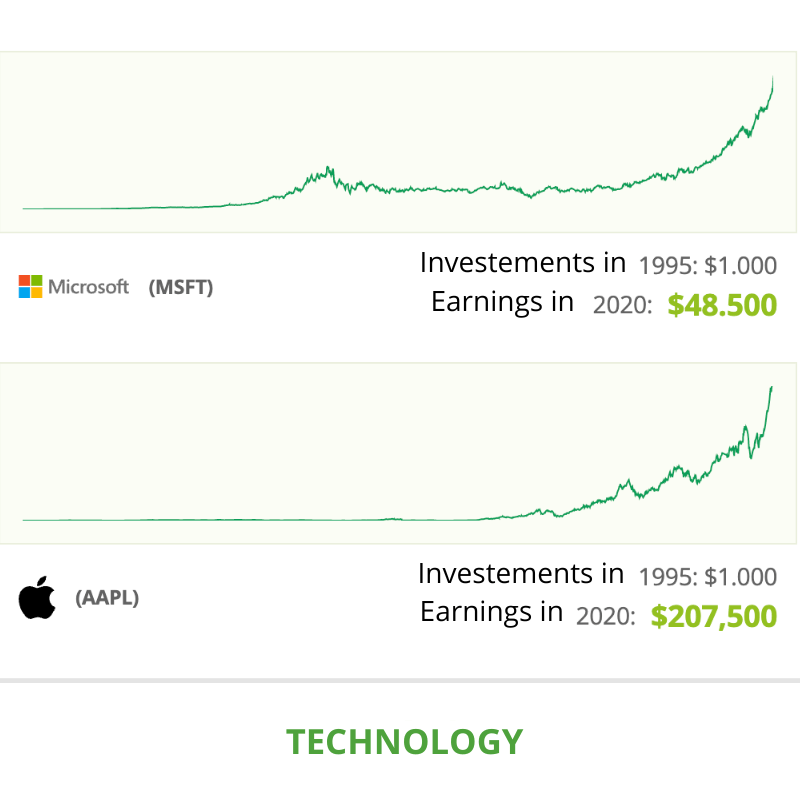Click the gray divider above TECHNOLOGY
The height and width of the screenshot is (800, 800).
(400, 680)
